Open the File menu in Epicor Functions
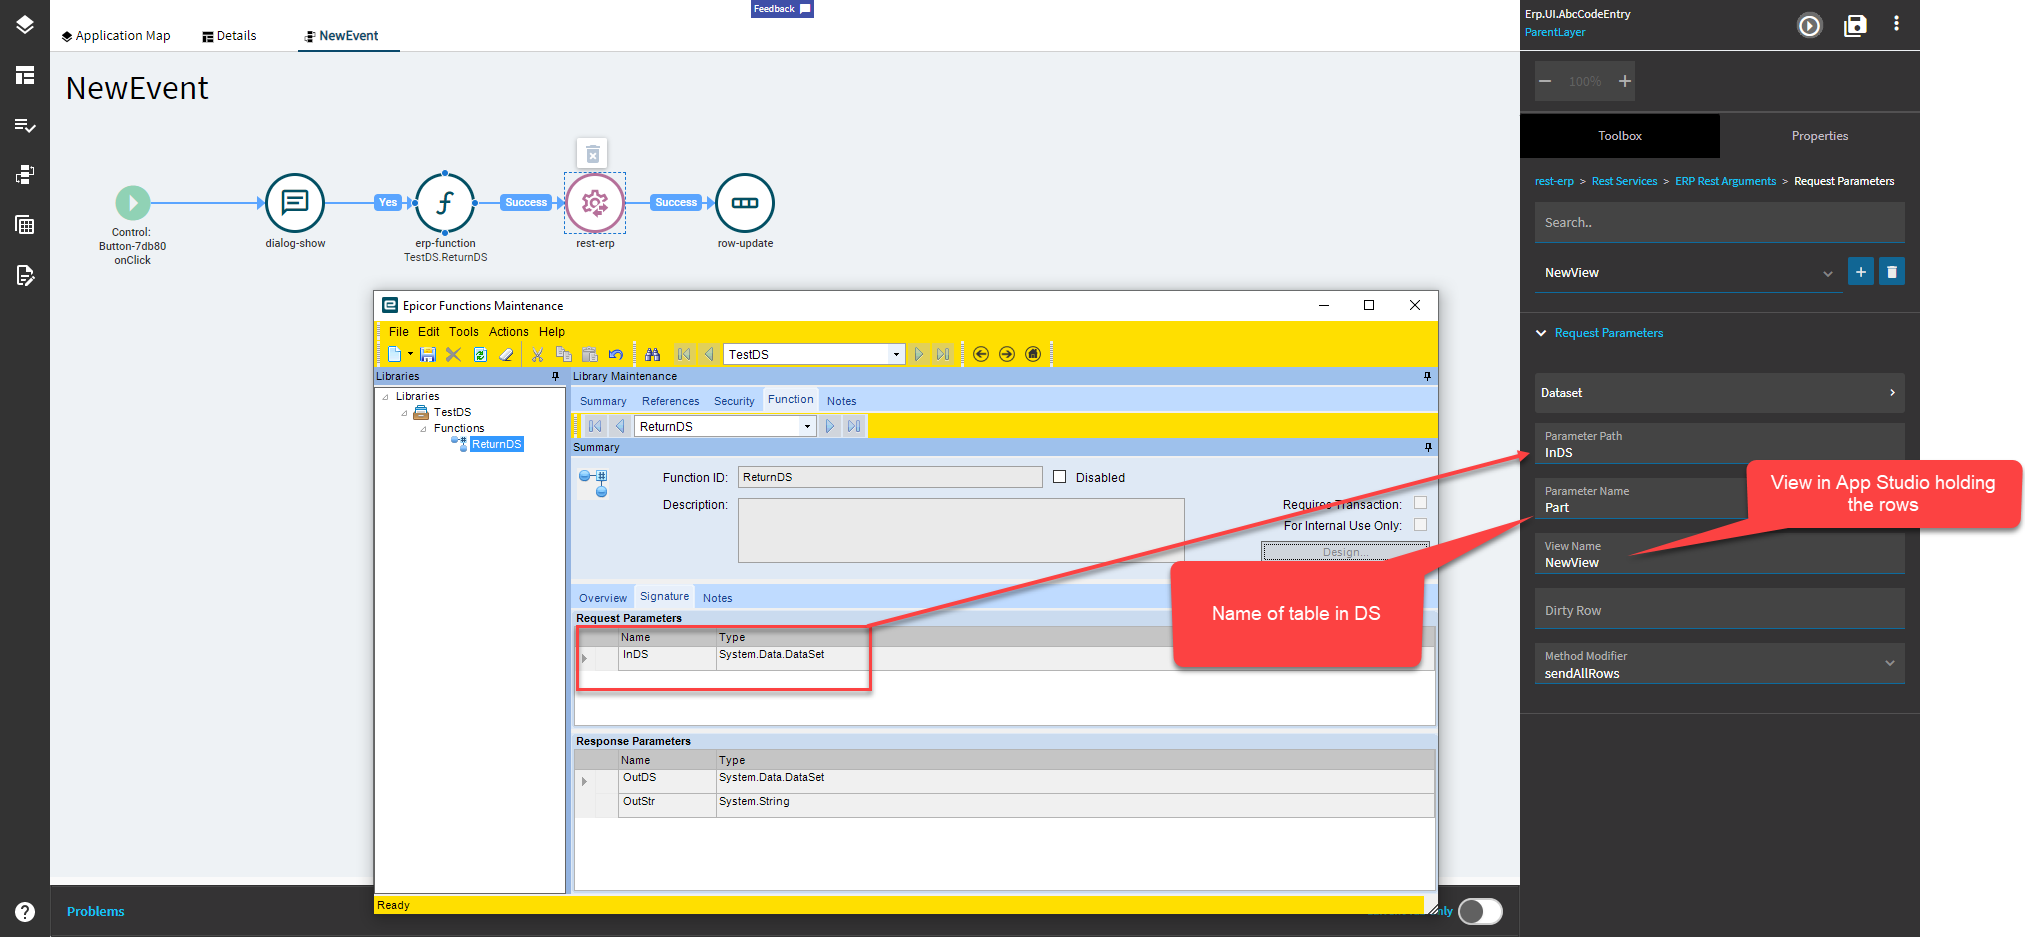Viewport: 2025px width, 937px height. coord(398,332)
